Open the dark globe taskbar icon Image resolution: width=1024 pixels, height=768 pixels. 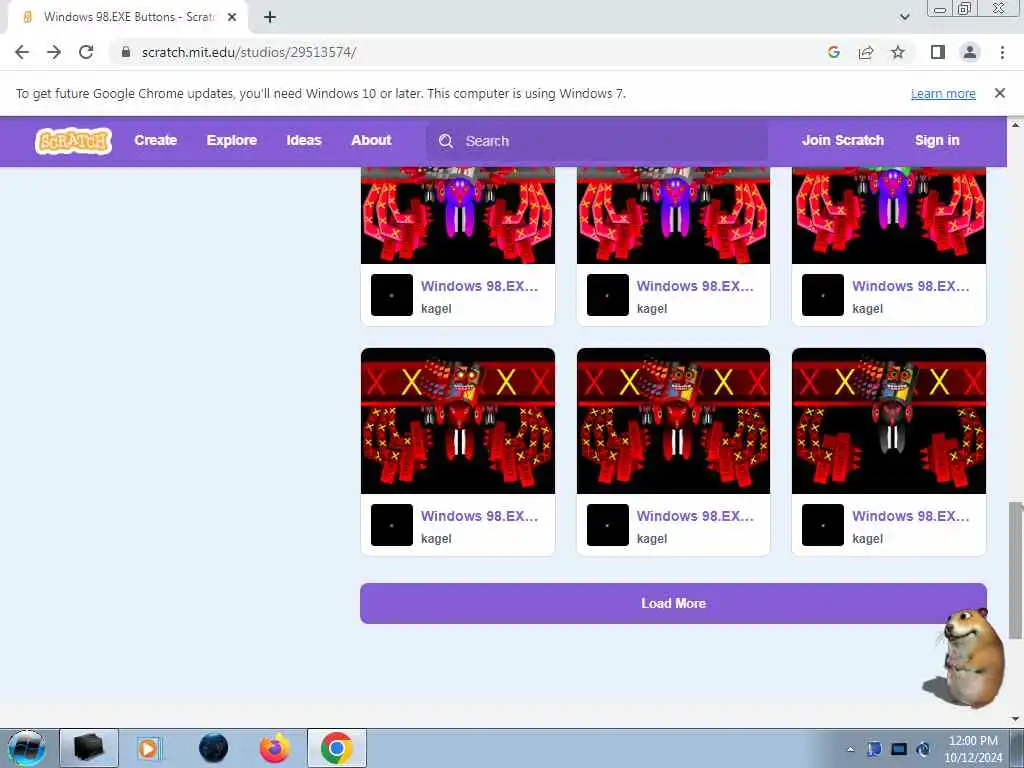(214, 748)
